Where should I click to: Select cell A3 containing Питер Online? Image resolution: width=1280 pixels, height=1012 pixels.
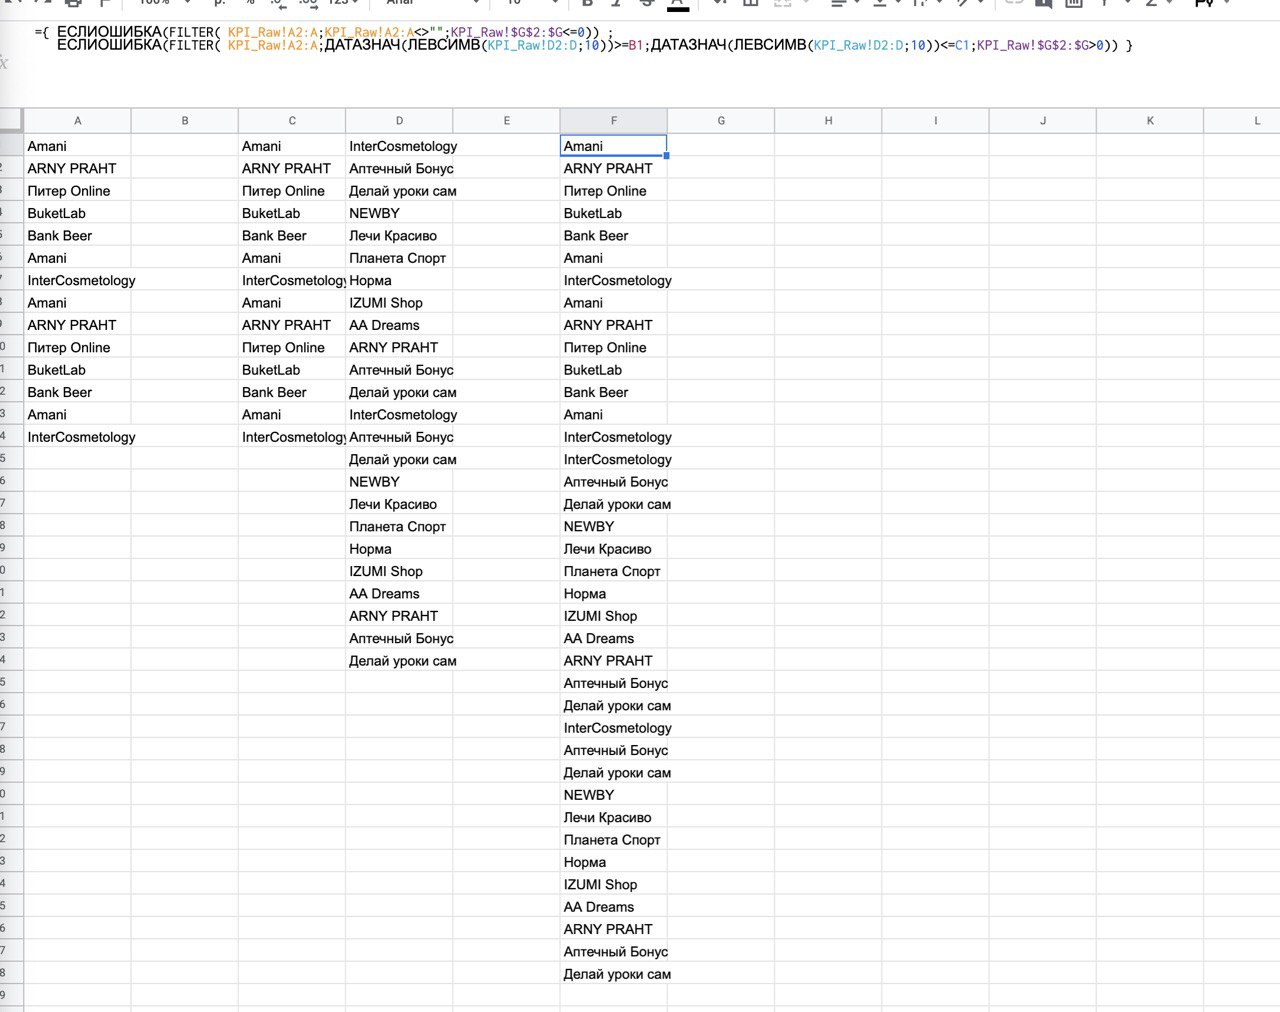click(78, 191)
